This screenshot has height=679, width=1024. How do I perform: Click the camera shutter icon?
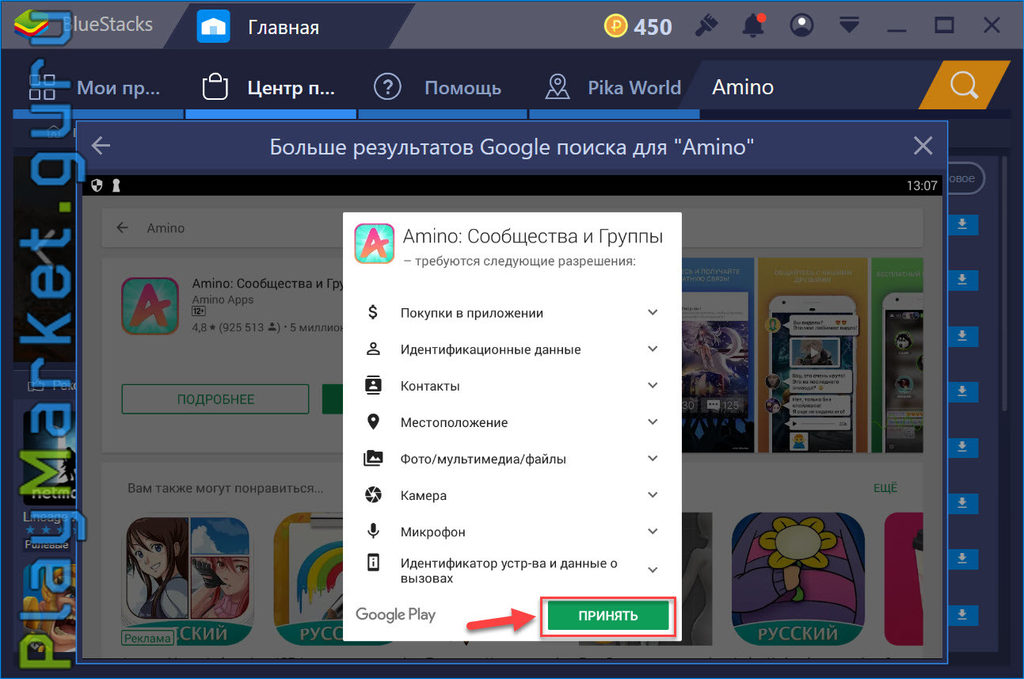pos(373,495)
